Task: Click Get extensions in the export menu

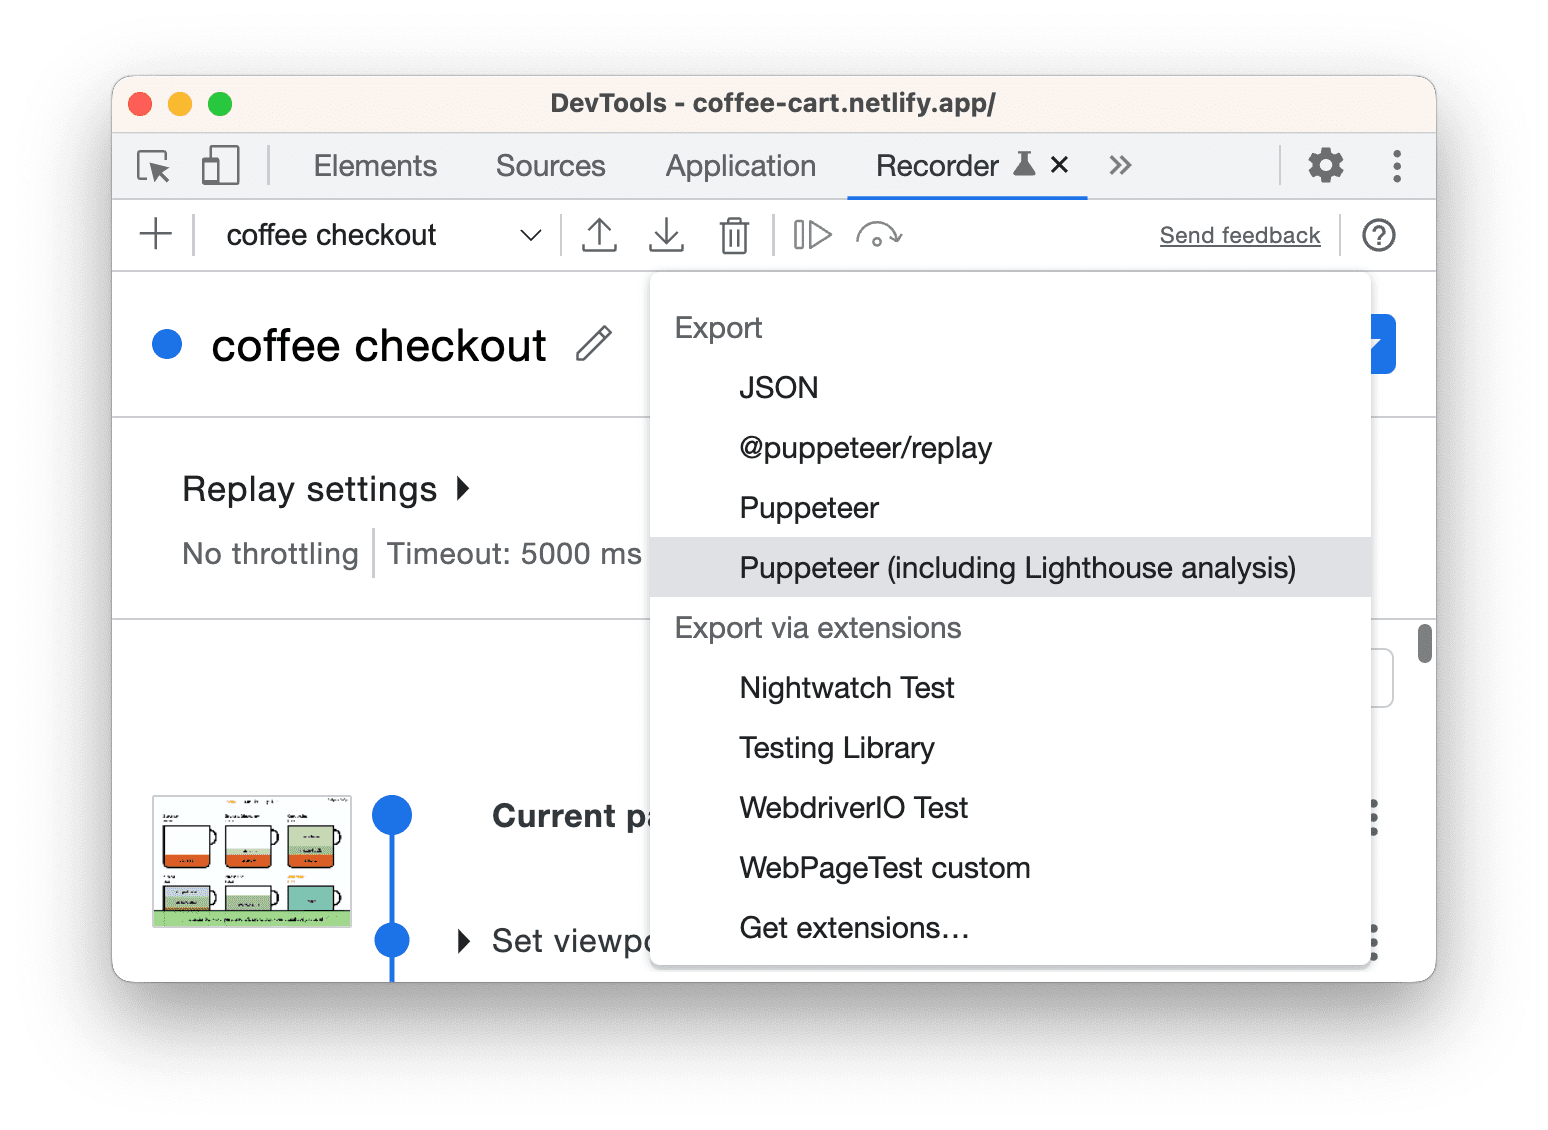Action: pyautogui.click(x=853, y=927)
